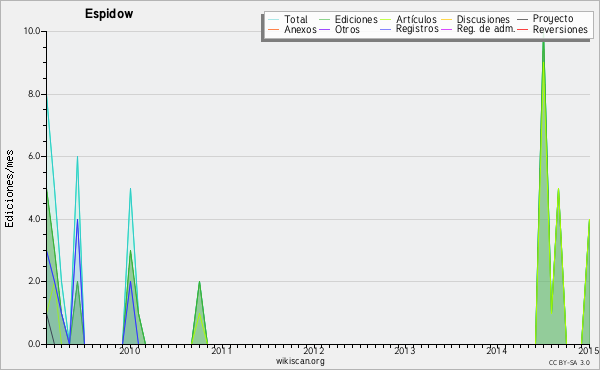
Task: Click the '2014' x-axis label
Action: coord(497,350)
